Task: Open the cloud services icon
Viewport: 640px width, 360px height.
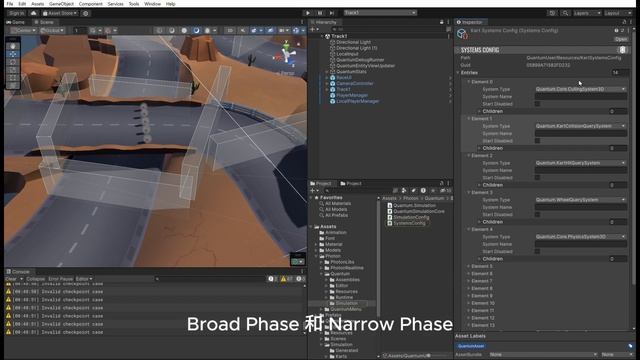Action: coord(33,13)
